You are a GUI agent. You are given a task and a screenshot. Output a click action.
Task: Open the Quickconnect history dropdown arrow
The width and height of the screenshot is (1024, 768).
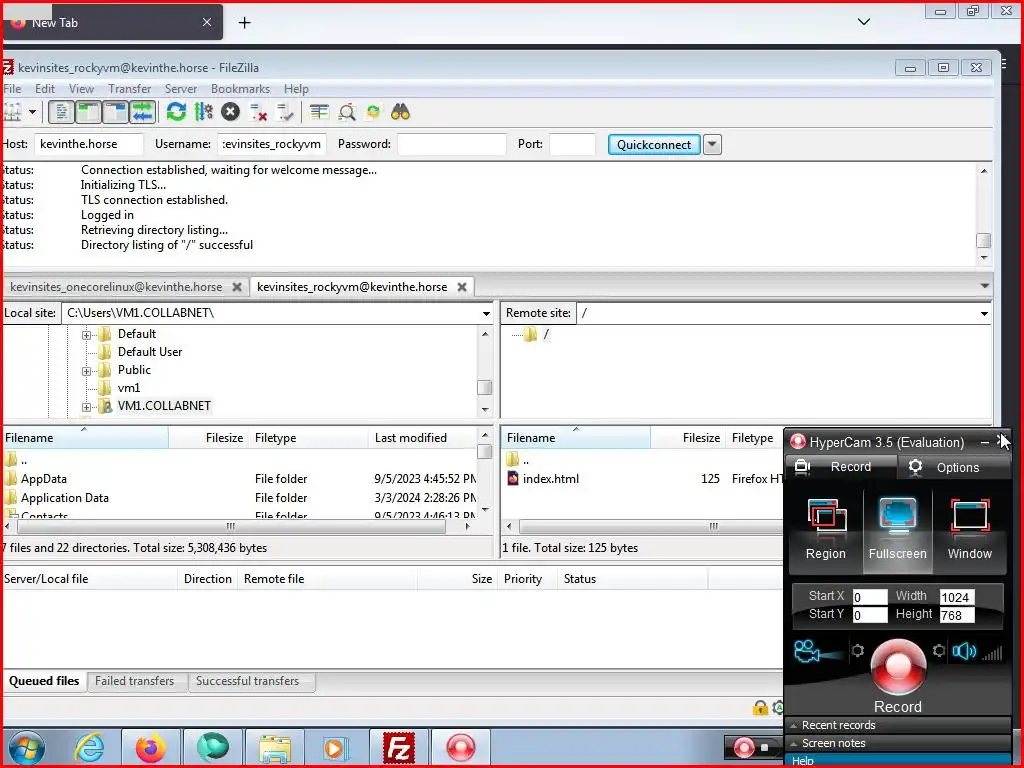(x=712, y=144)
